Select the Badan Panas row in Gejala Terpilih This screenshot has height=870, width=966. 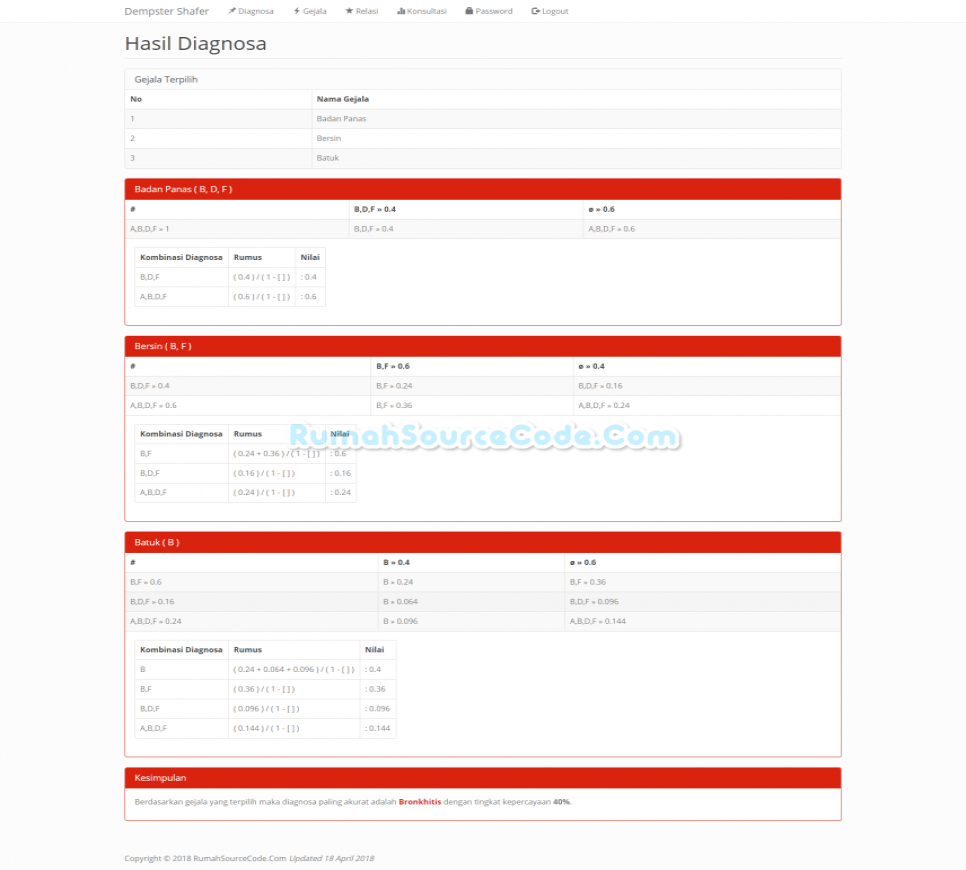click(341, 118)
